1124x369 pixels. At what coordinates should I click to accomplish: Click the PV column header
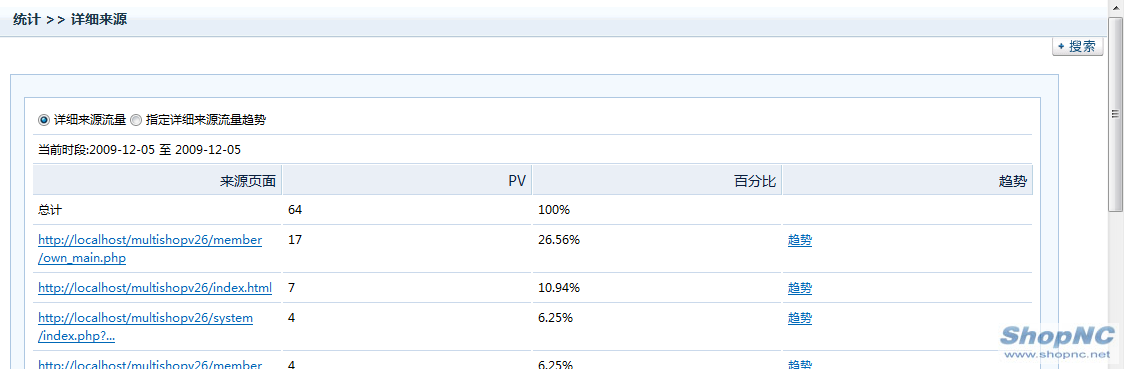click(407, 181)
